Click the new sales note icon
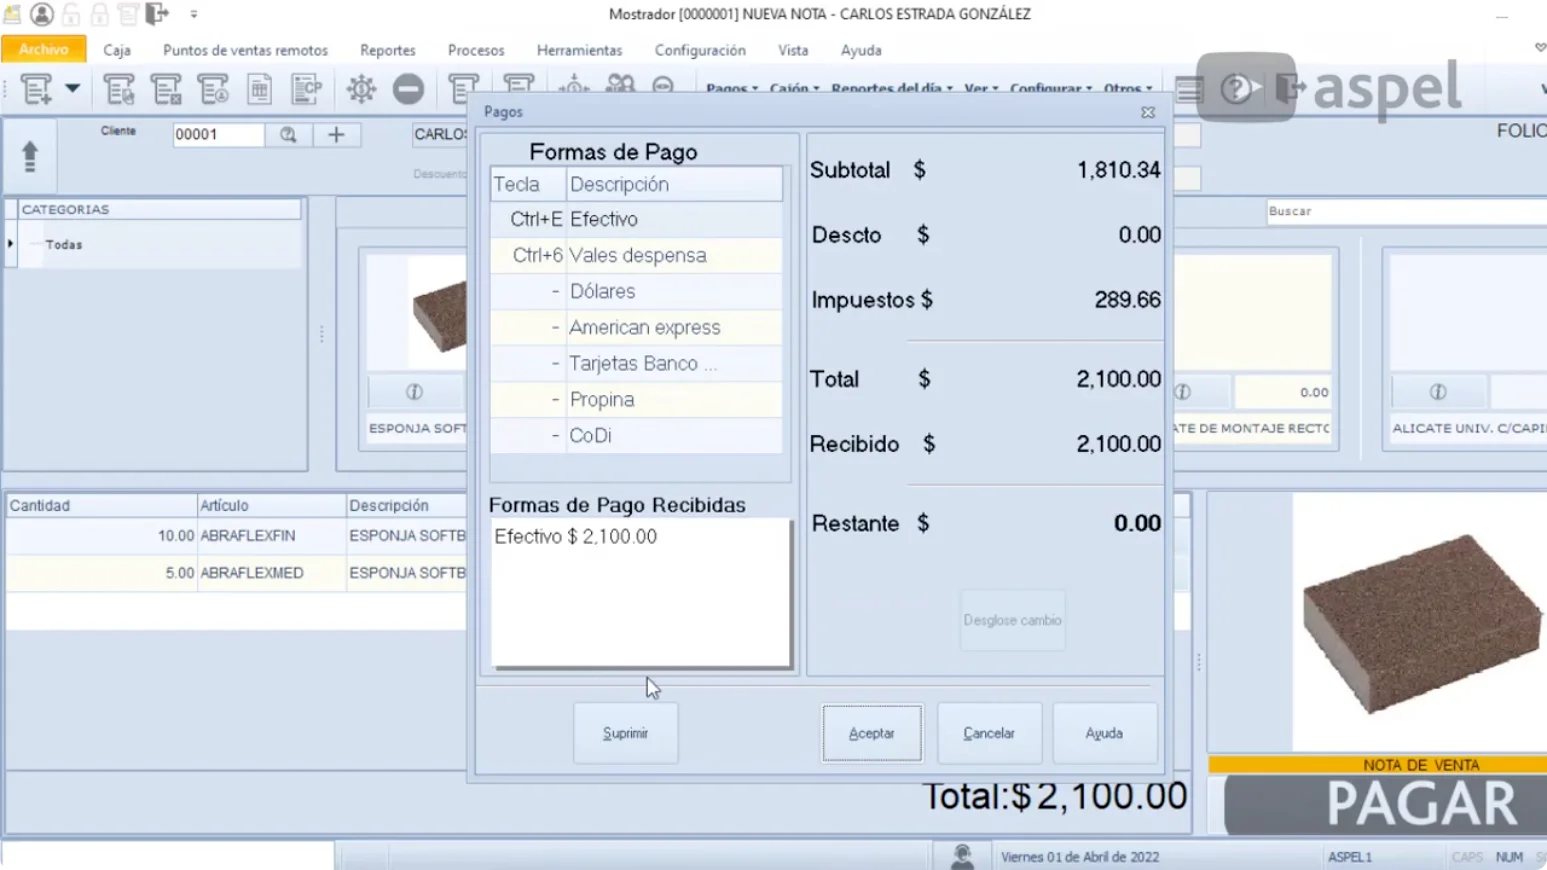1547x870 pixels. [37, 90]
